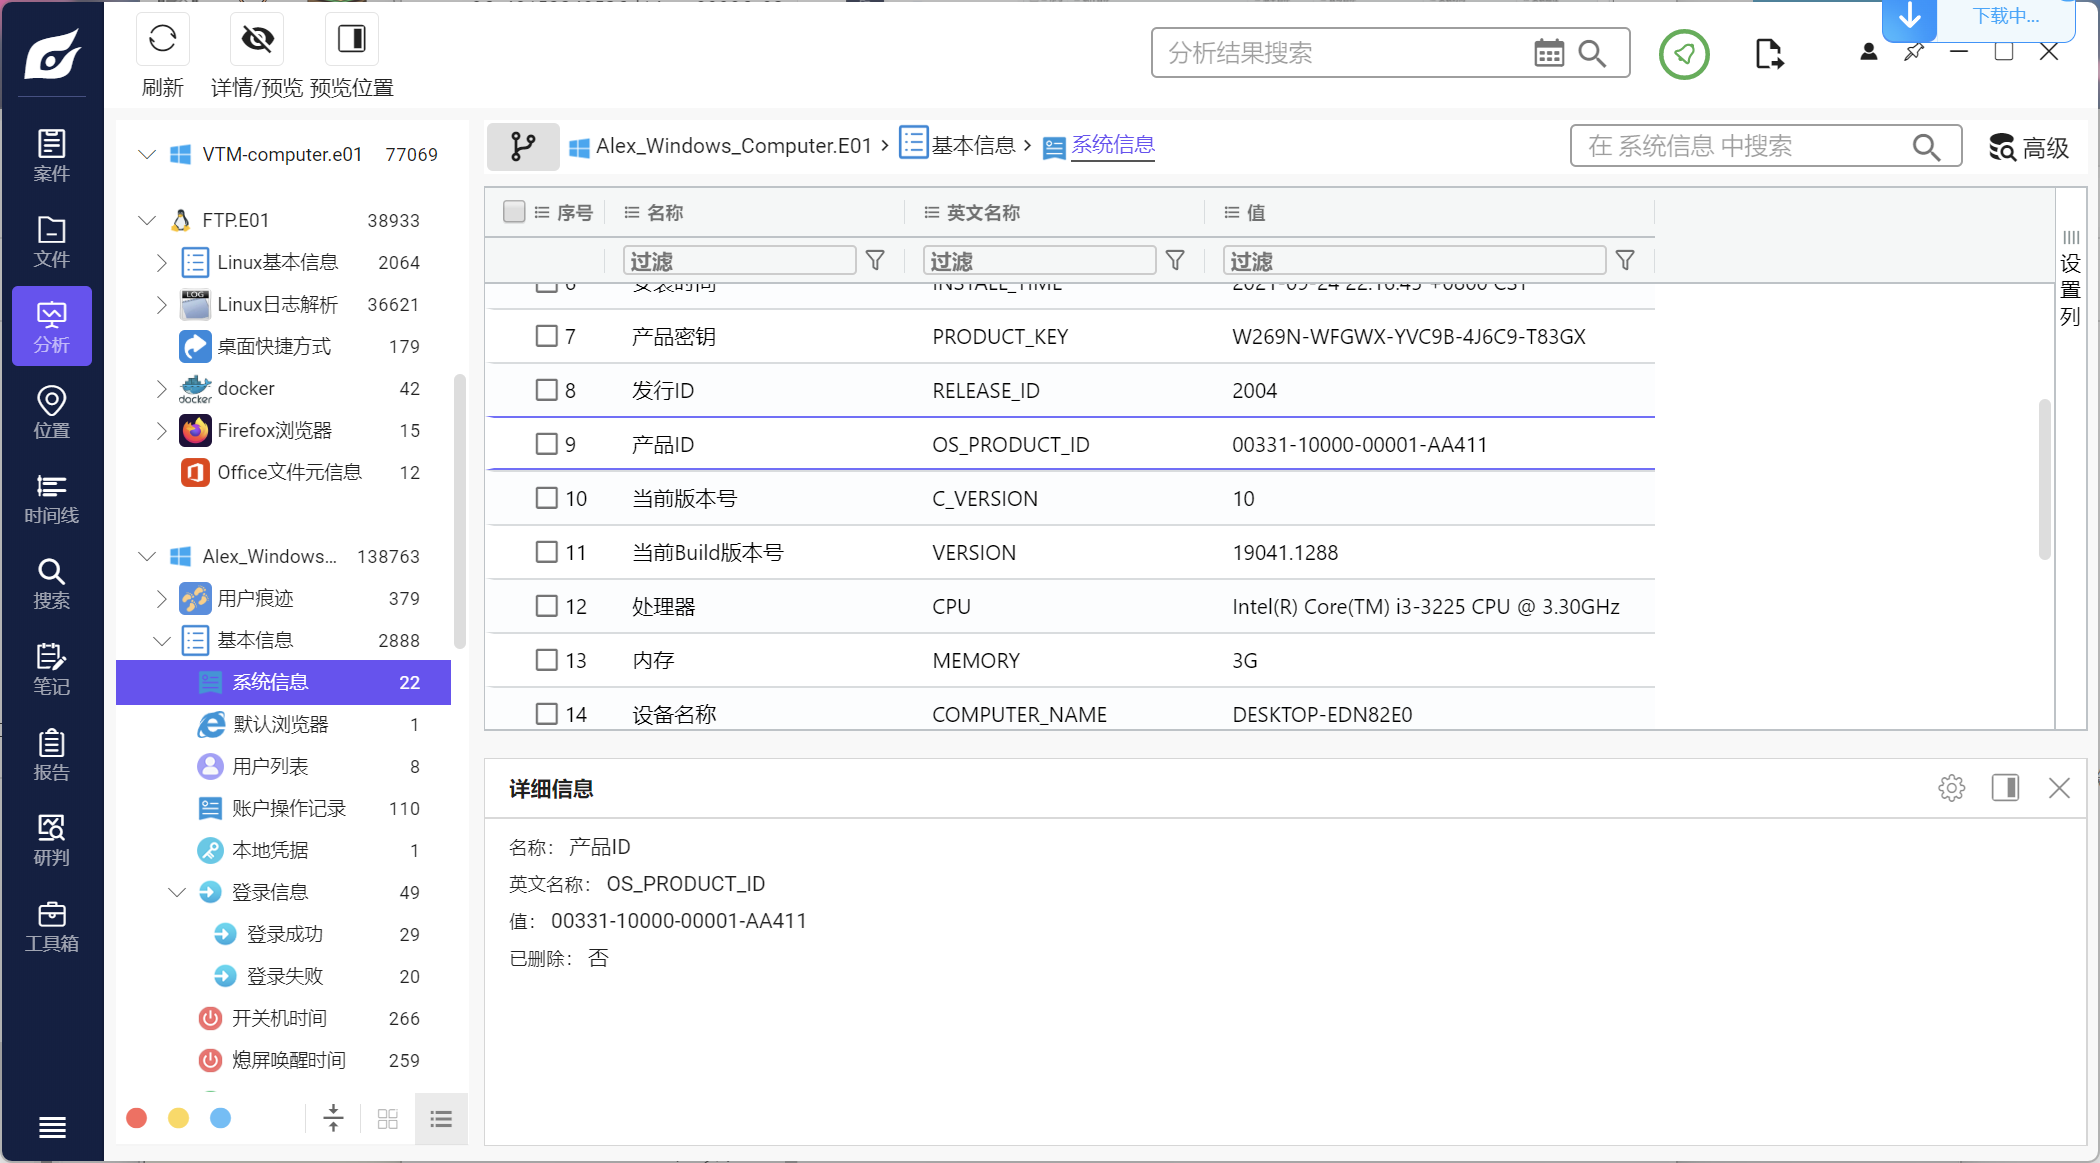The height and width of the screenshot is (1163, 2100).
Task: Click the export document icon
Action: 1769,54
